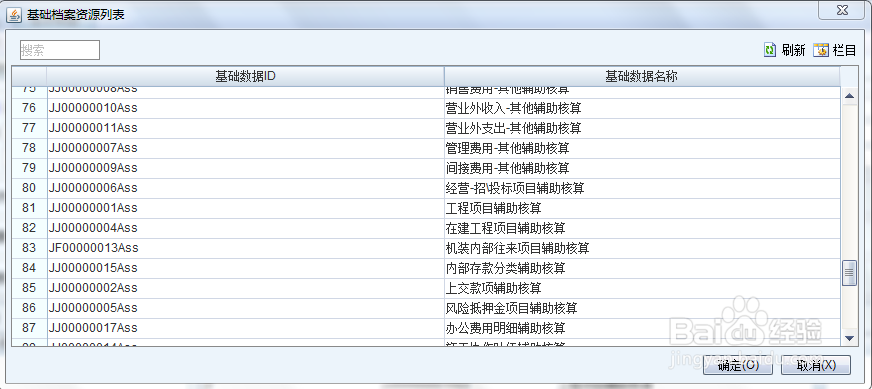Click row number 79
Viewport: 872px width, 389px height.
(x=29, y=168)
